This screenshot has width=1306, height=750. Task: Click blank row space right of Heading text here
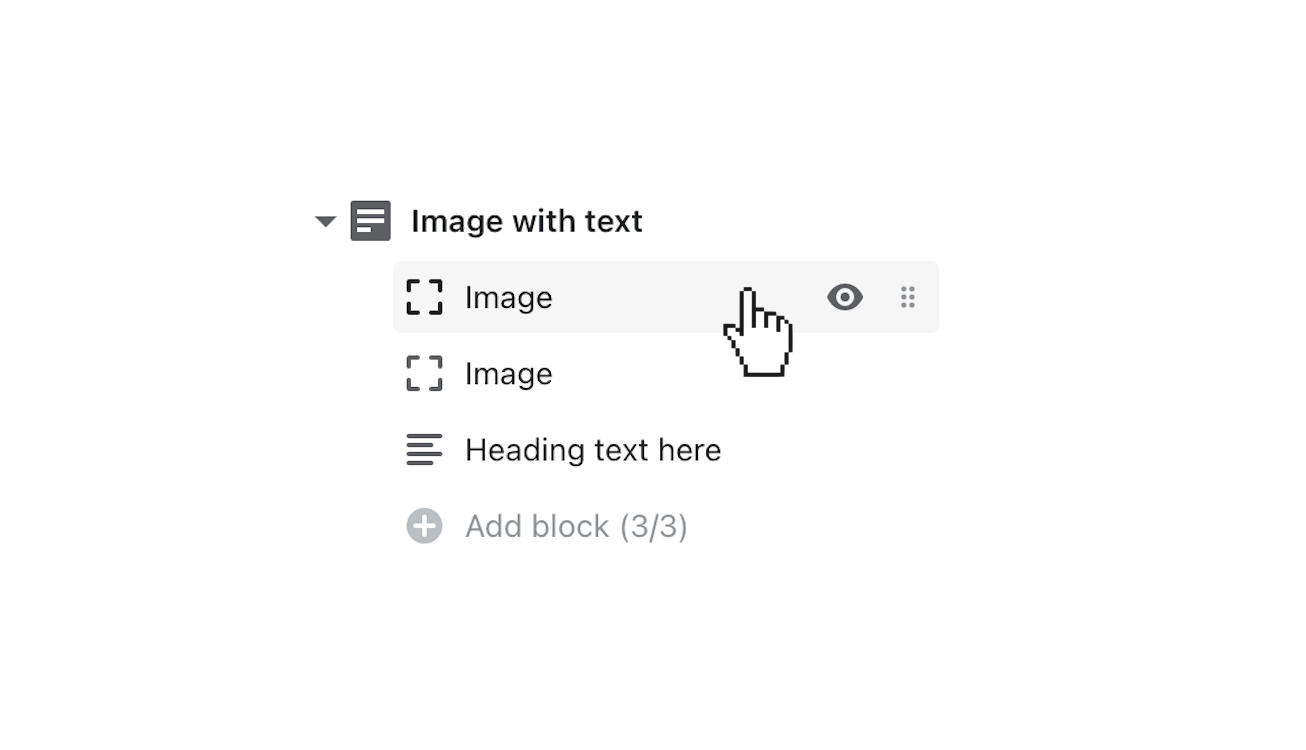[830, 450]
